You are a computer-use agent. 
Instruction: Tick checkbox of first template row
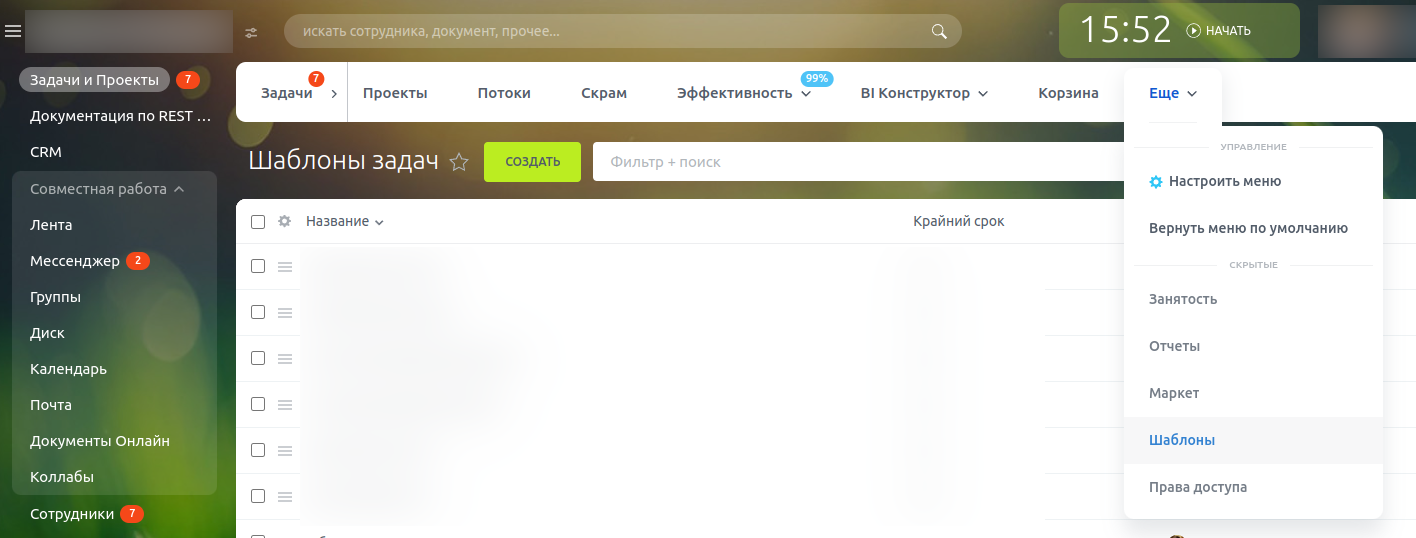tap(258, 266)
